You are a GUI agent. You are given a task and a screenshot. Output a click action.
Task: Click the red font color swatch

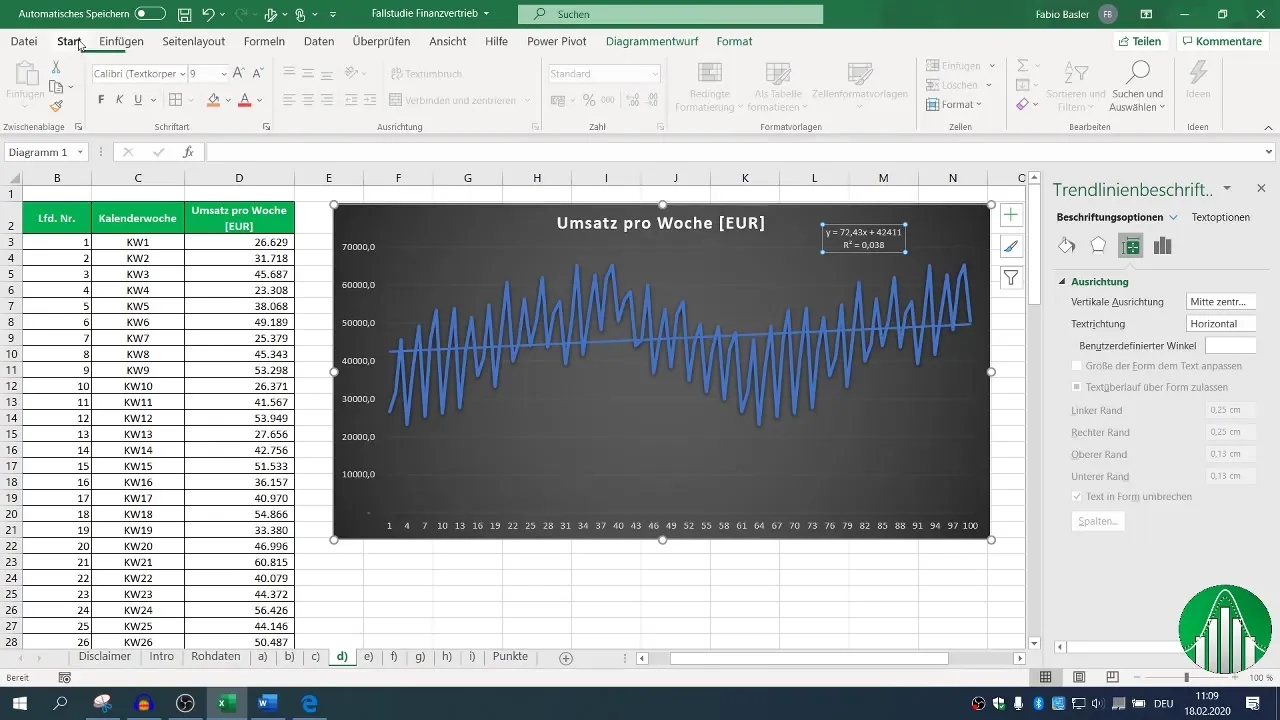pos(245,100)
